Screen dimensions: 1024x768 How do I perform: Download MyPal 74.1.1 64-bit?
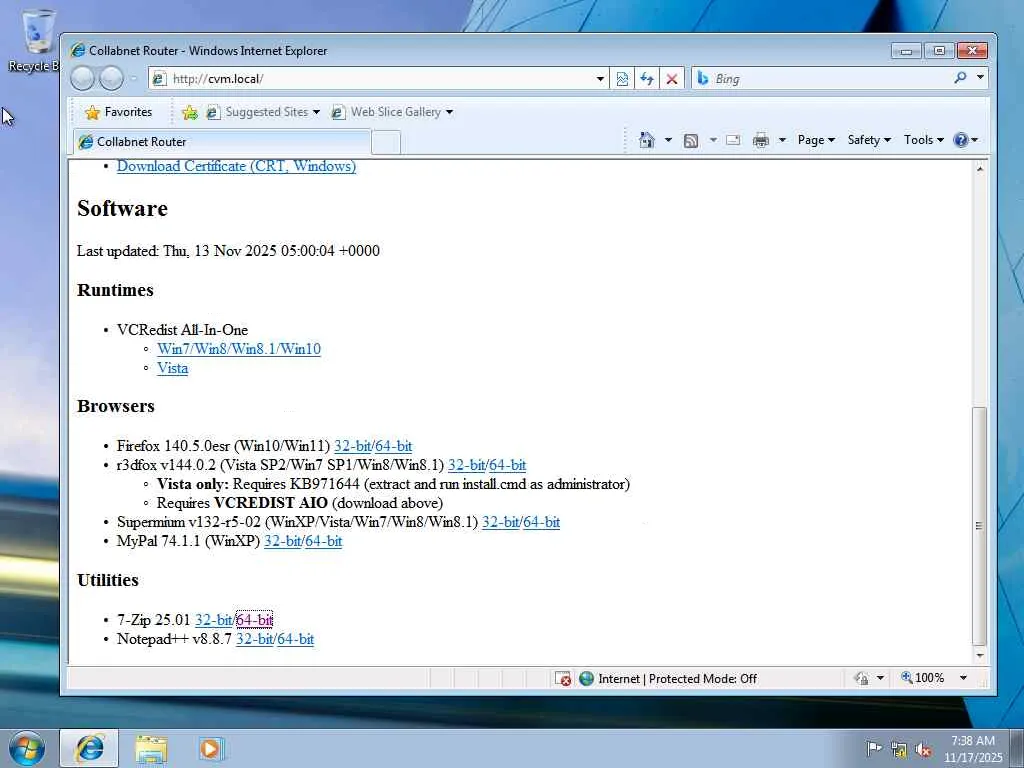point(323,541)
